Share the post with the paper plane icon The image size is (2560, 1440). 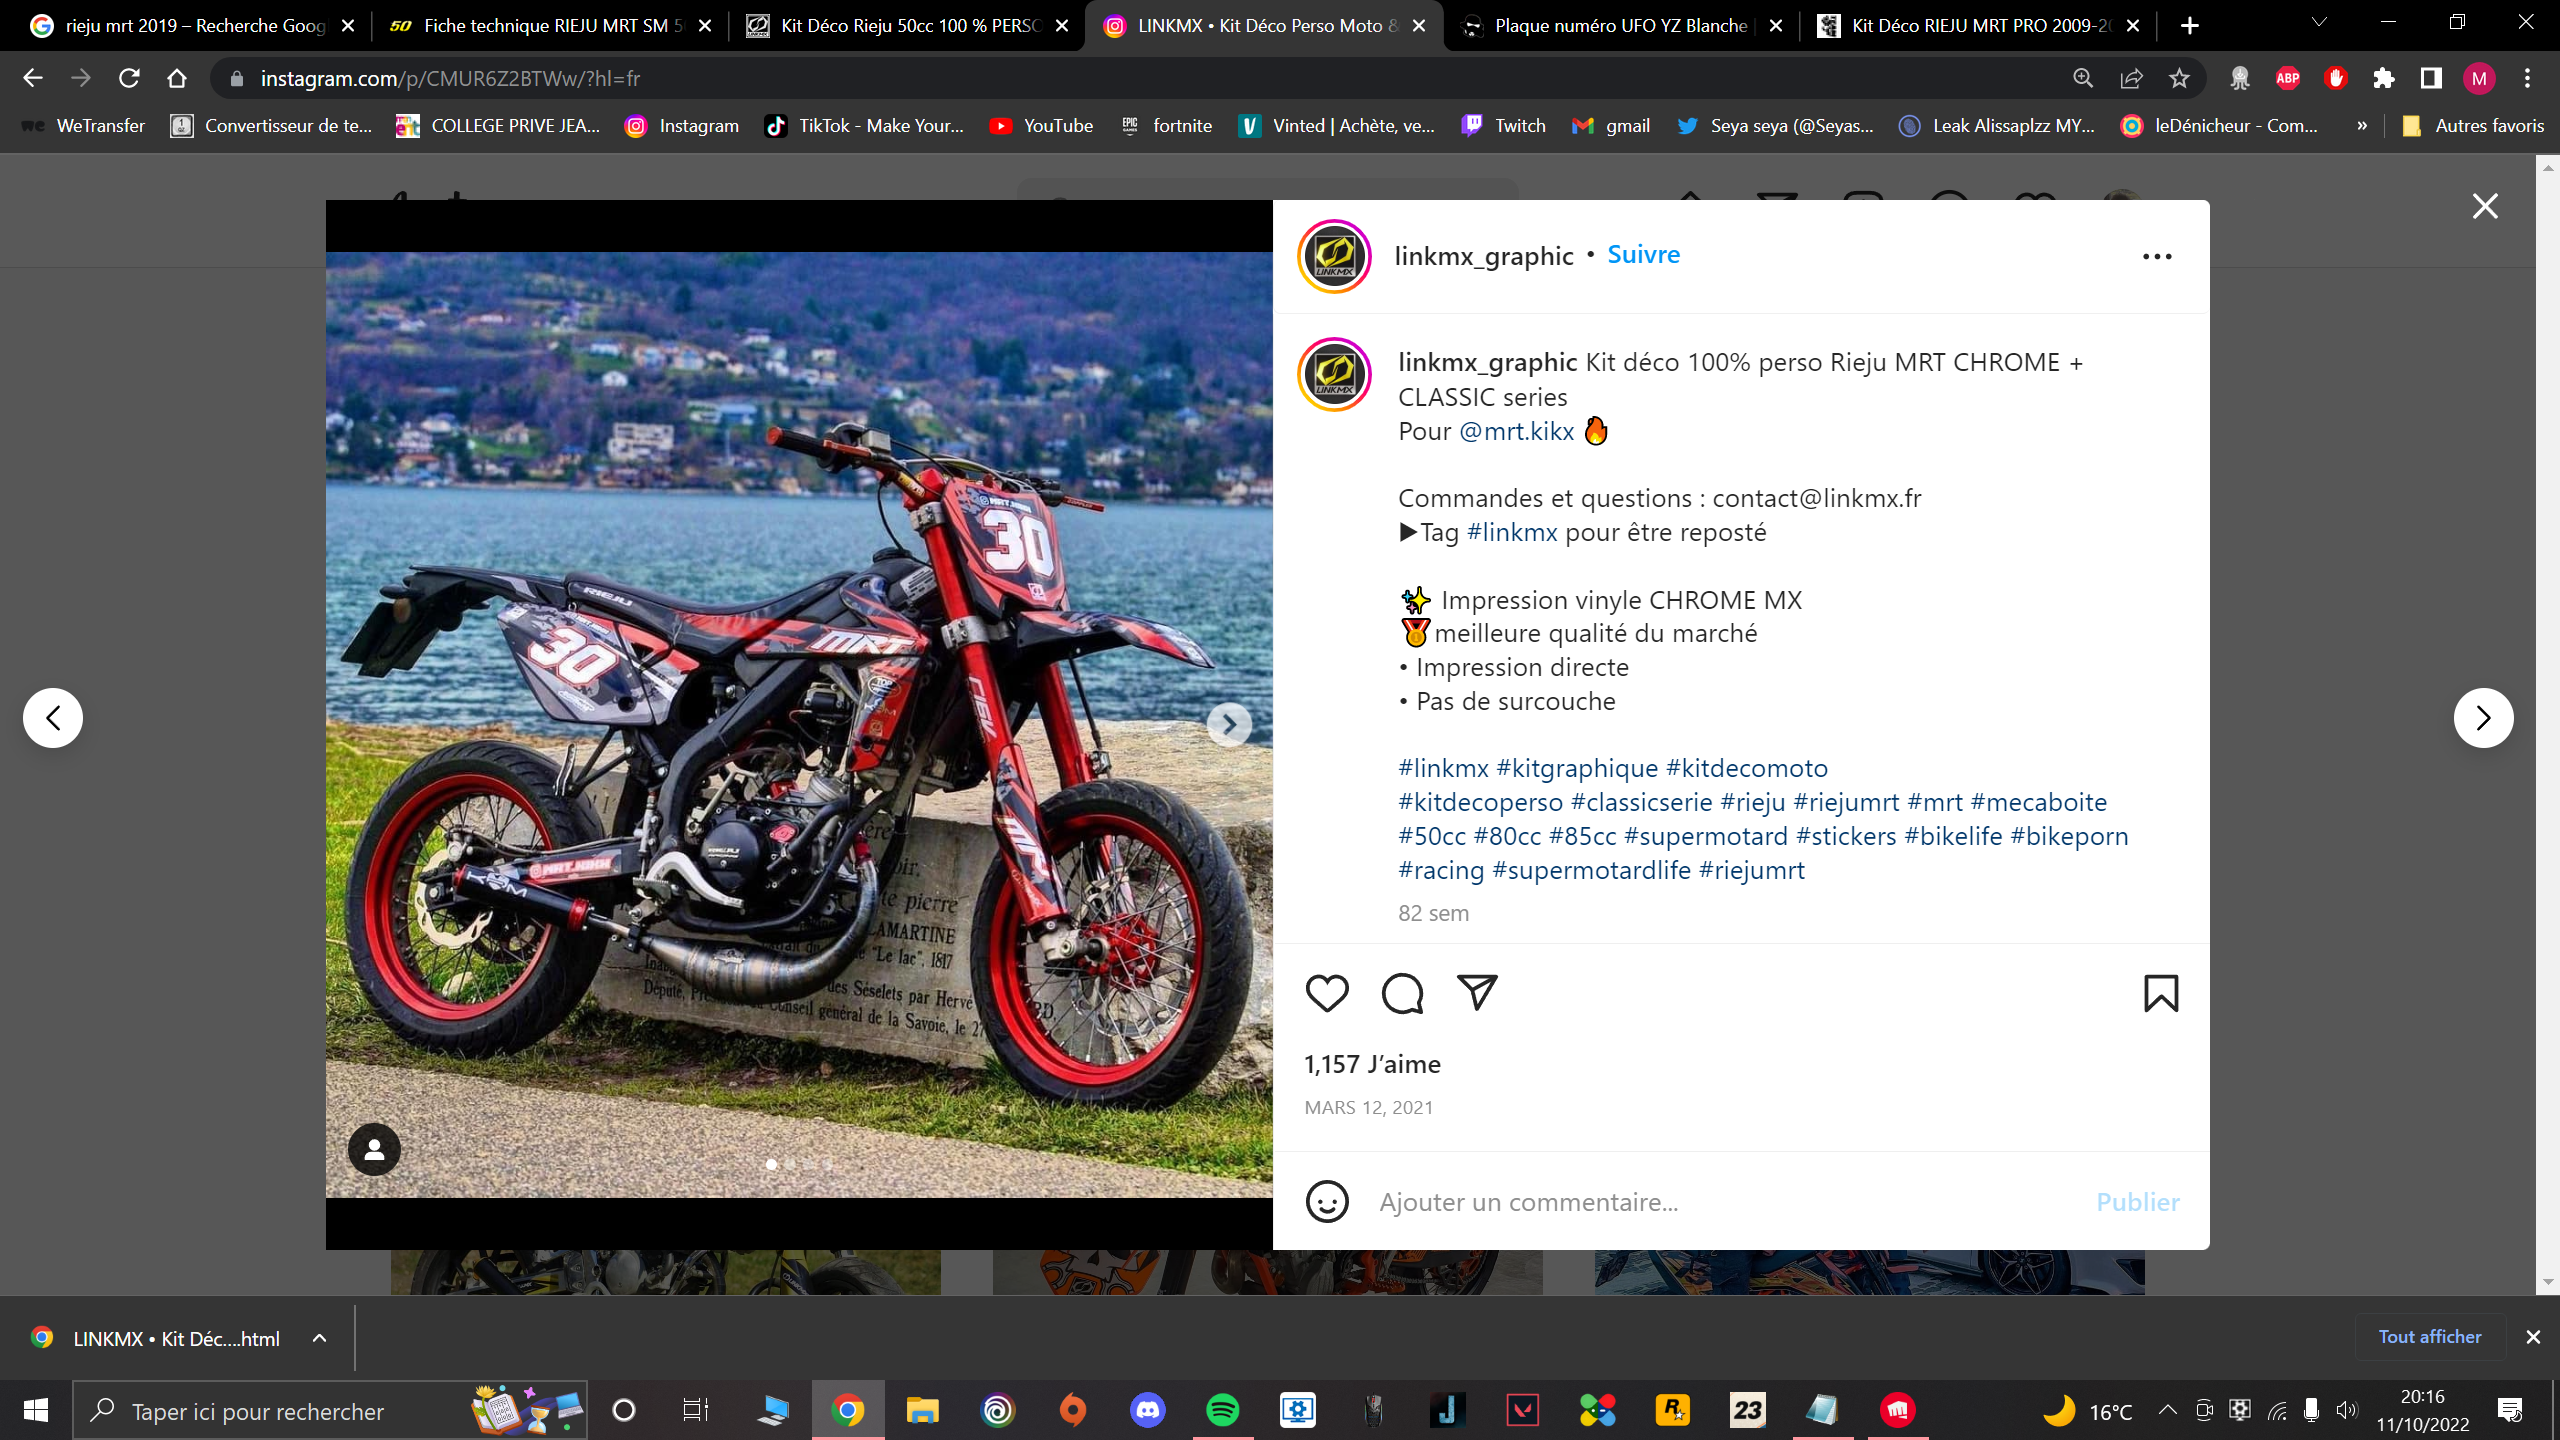point(1477,991)
